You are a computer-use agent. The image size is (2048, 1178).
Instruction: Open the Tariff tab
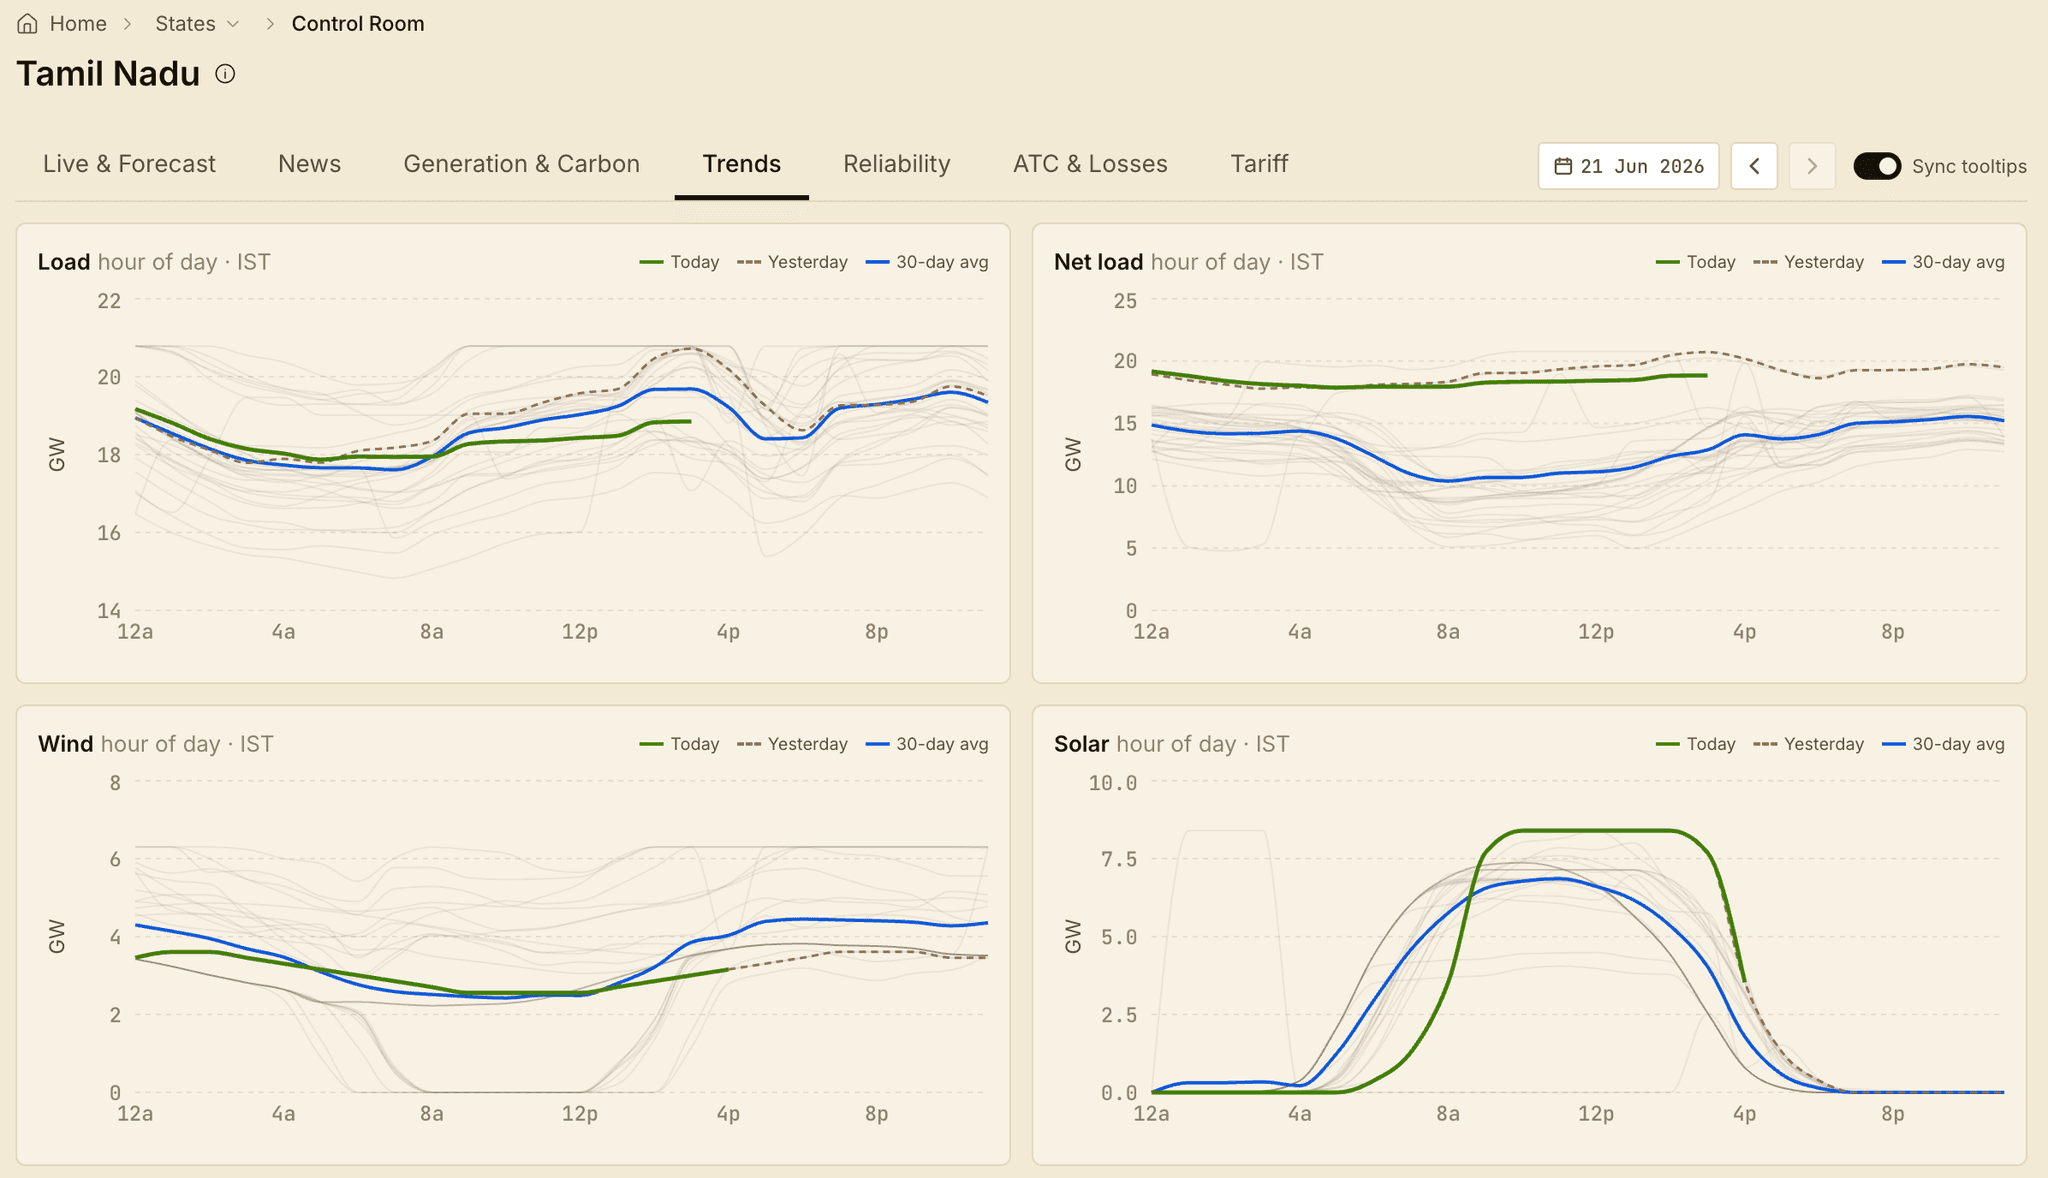(1259, 164)
